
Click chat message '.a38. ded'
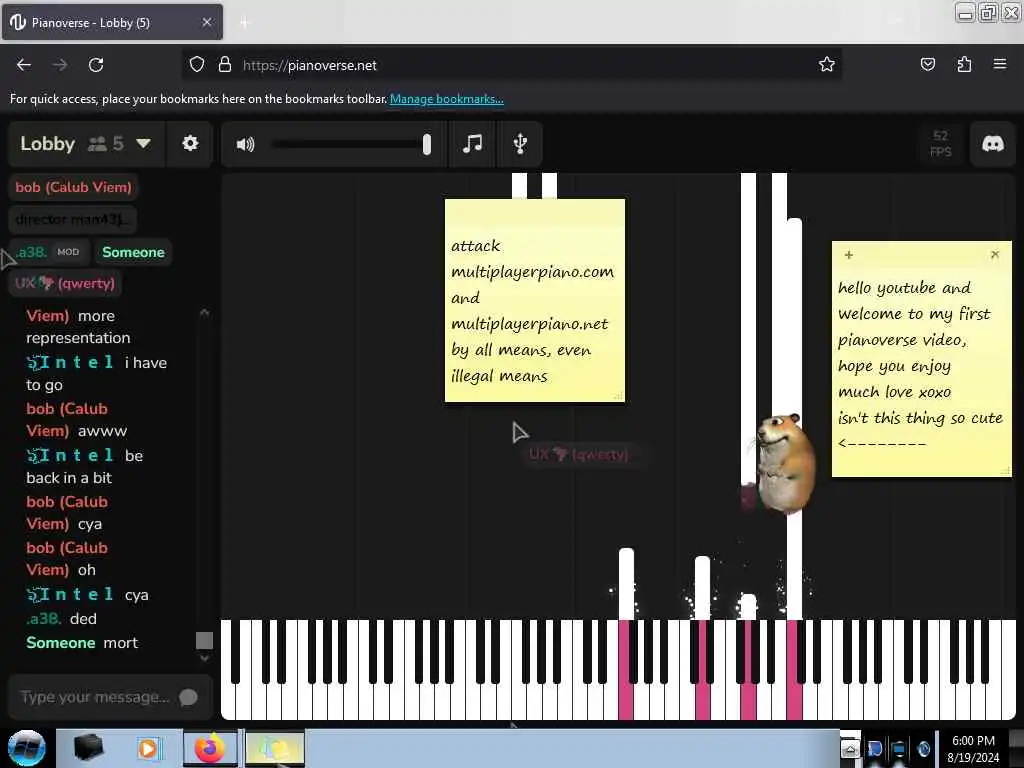pyautogui.click(x=61, y=618)
